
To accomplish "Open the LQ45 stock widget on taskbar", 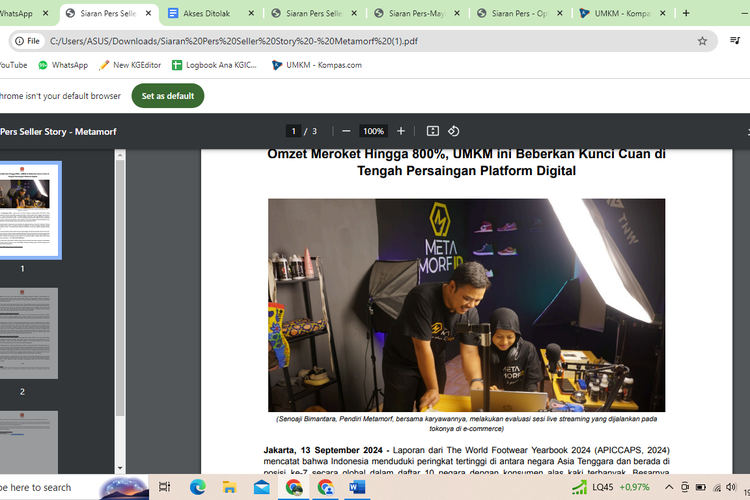I will (x=611, y=487).
